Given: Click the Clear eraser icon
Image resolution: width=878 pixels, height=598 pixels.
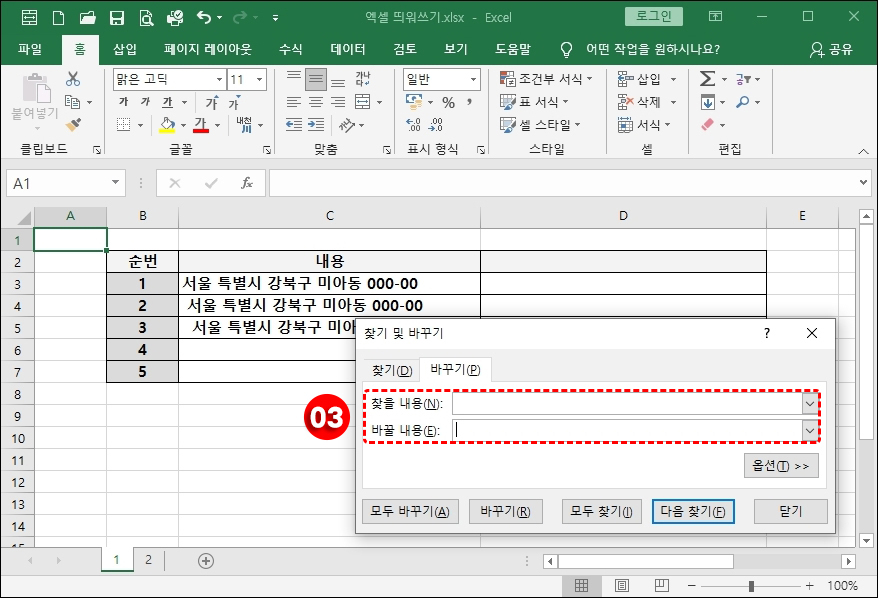Looking at the screenshot, I should tap(708, 124).
